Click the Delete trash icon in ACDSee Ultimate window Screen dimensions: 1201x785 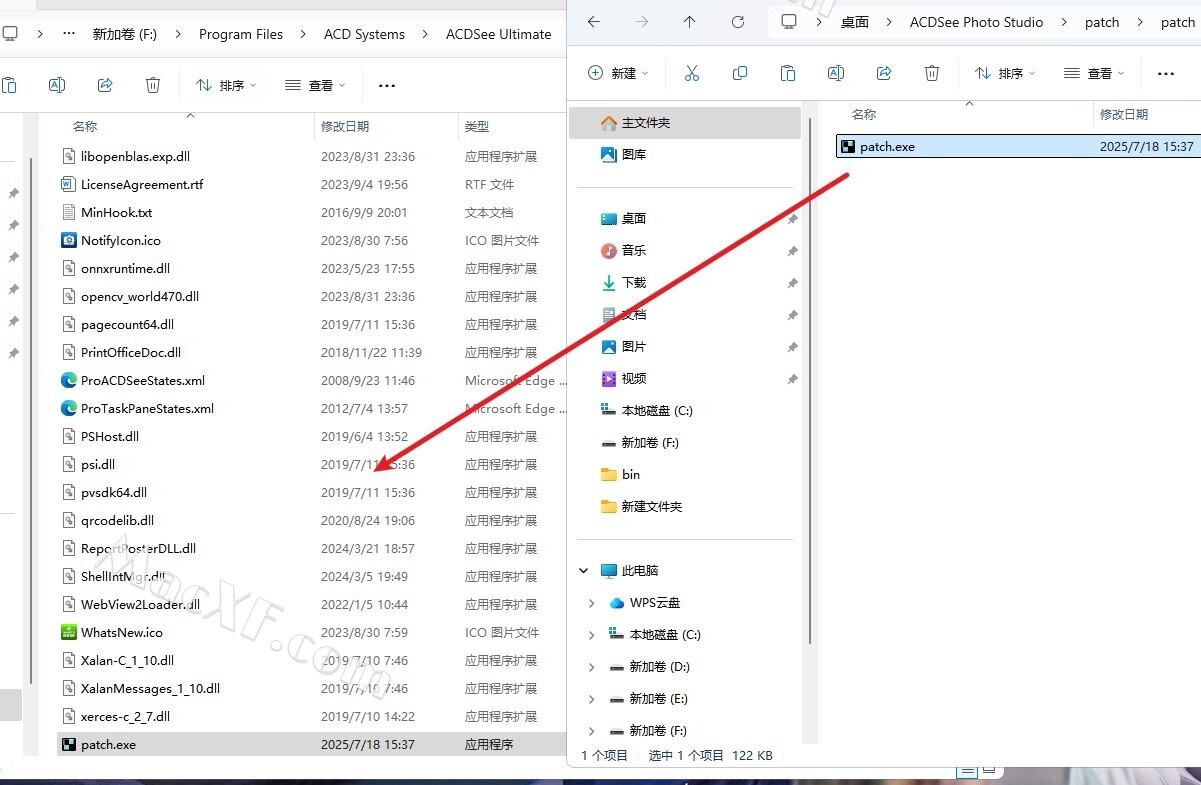tap(153, 85)
